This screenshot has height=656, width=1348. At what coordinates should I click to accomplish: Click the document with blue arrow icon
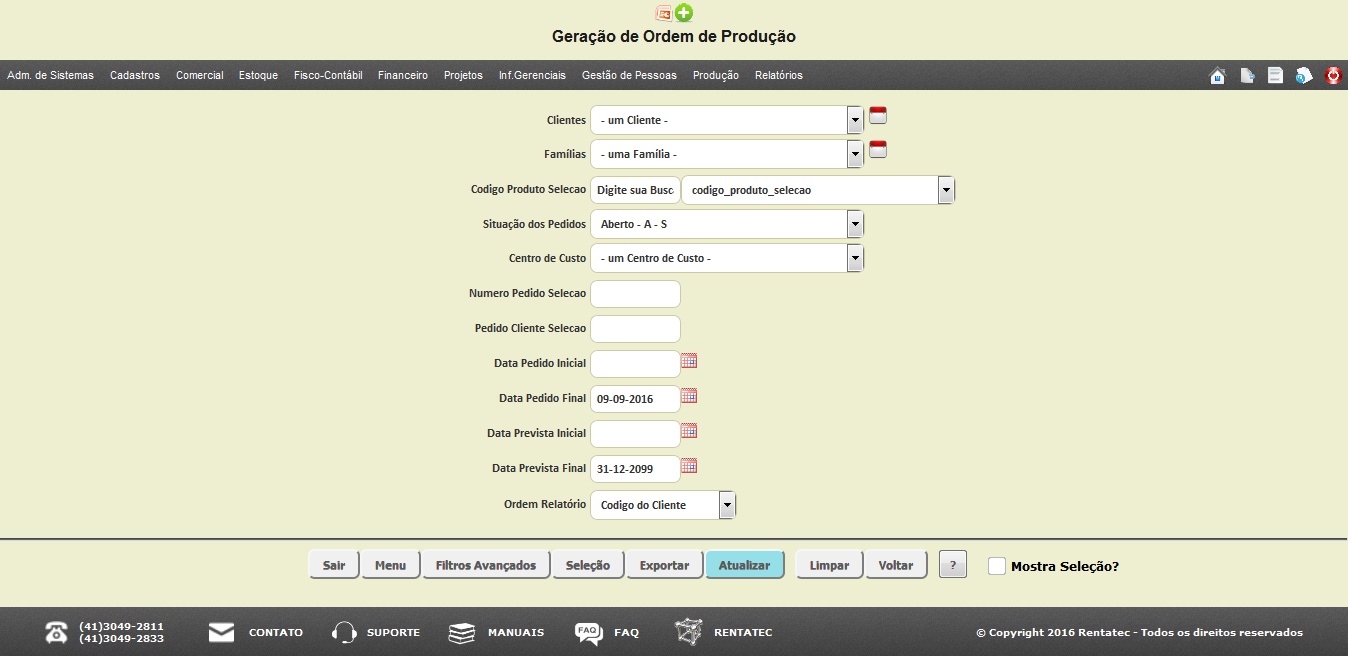(x=1247, y=75)
